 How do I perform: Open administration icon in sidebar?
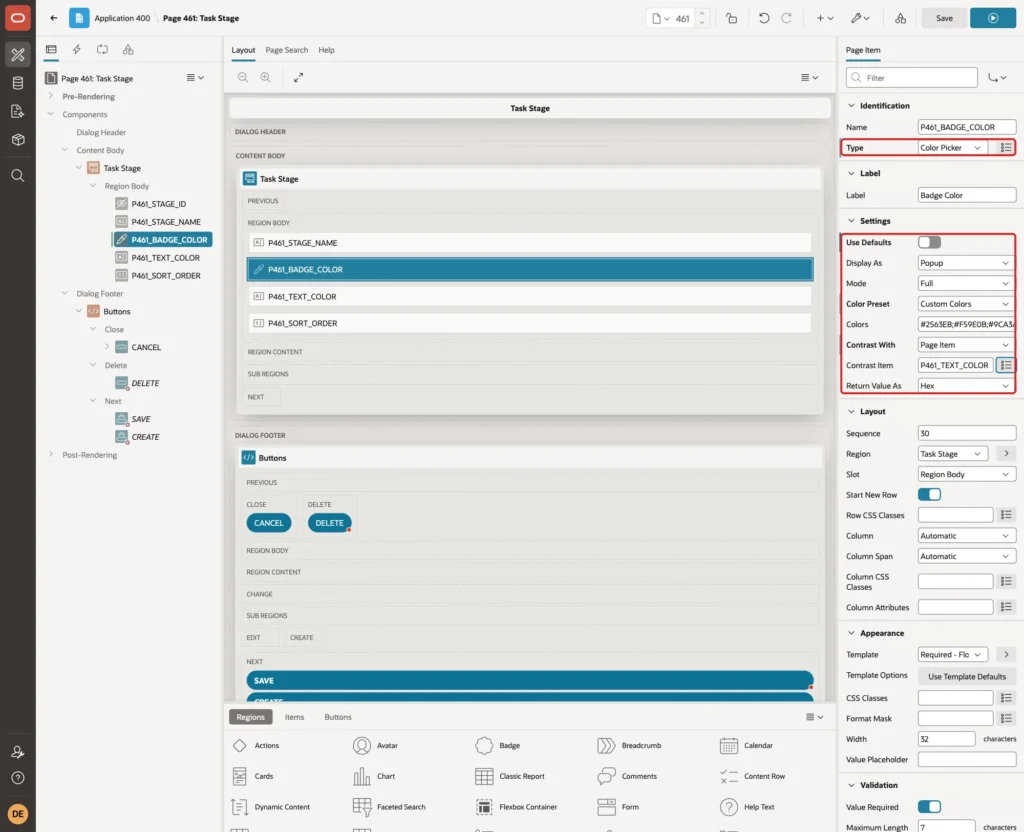coord(18,752)
